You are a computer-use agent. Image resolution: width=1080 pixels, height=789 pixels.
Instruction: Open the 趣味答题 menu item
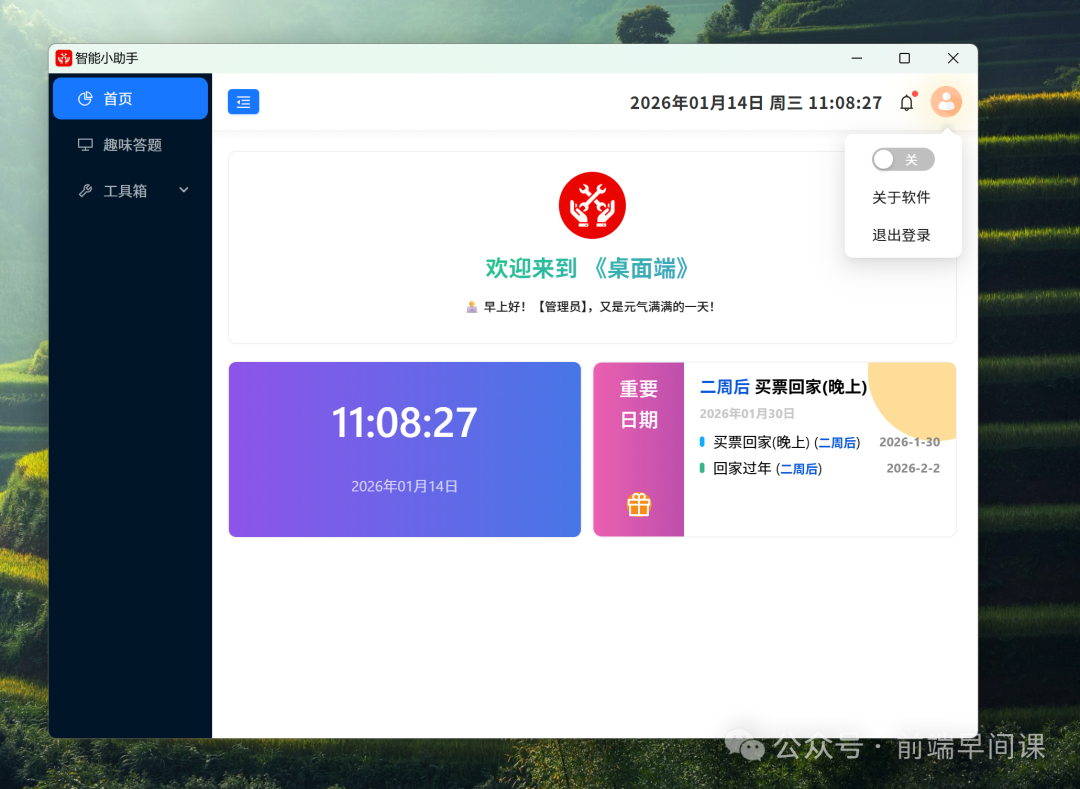pyautogui.click(x=130, y=145)
